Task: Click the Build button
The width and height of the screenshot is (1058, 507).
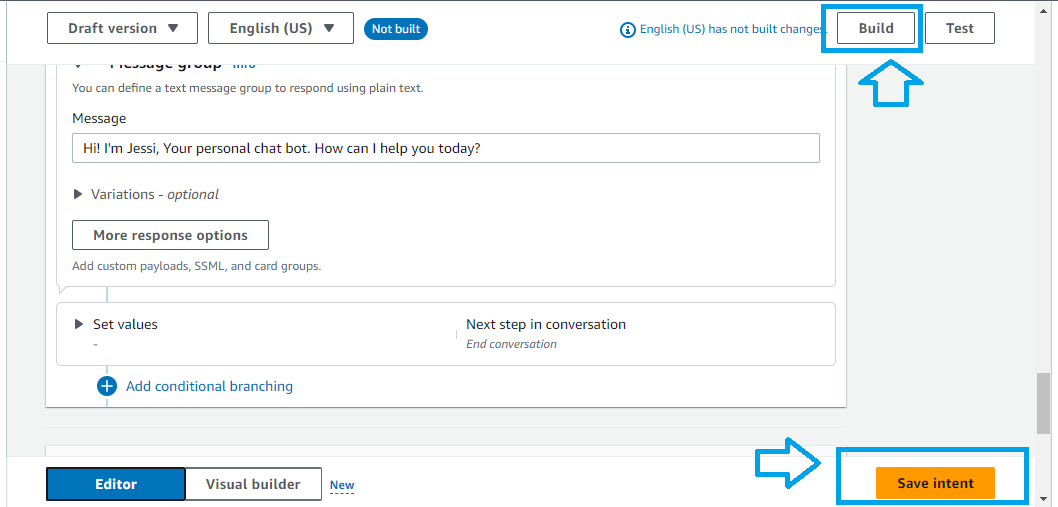Action: pyautogui.click(x=876, y=28)
